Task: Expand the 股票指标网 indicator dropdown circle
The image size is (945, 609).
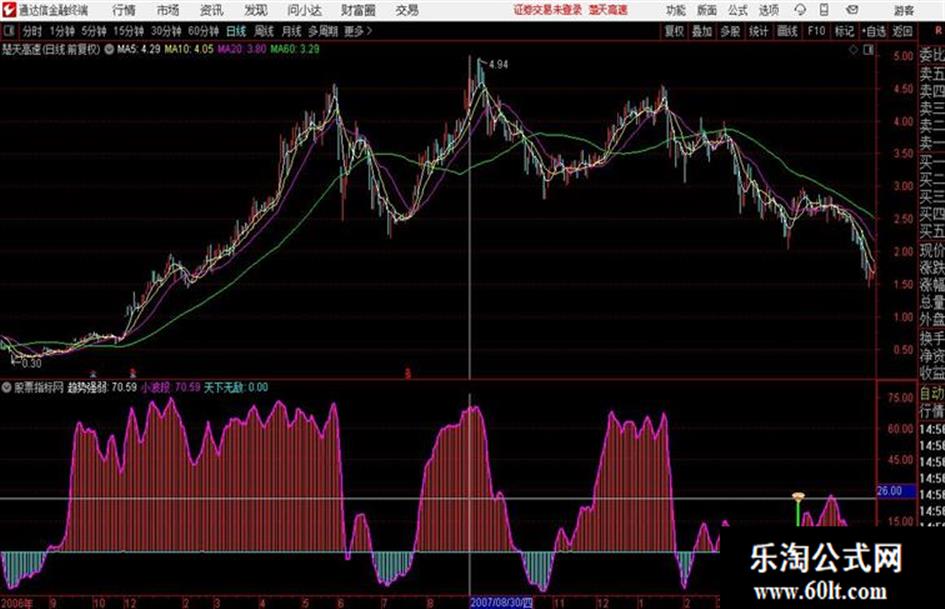Action: 7,387
